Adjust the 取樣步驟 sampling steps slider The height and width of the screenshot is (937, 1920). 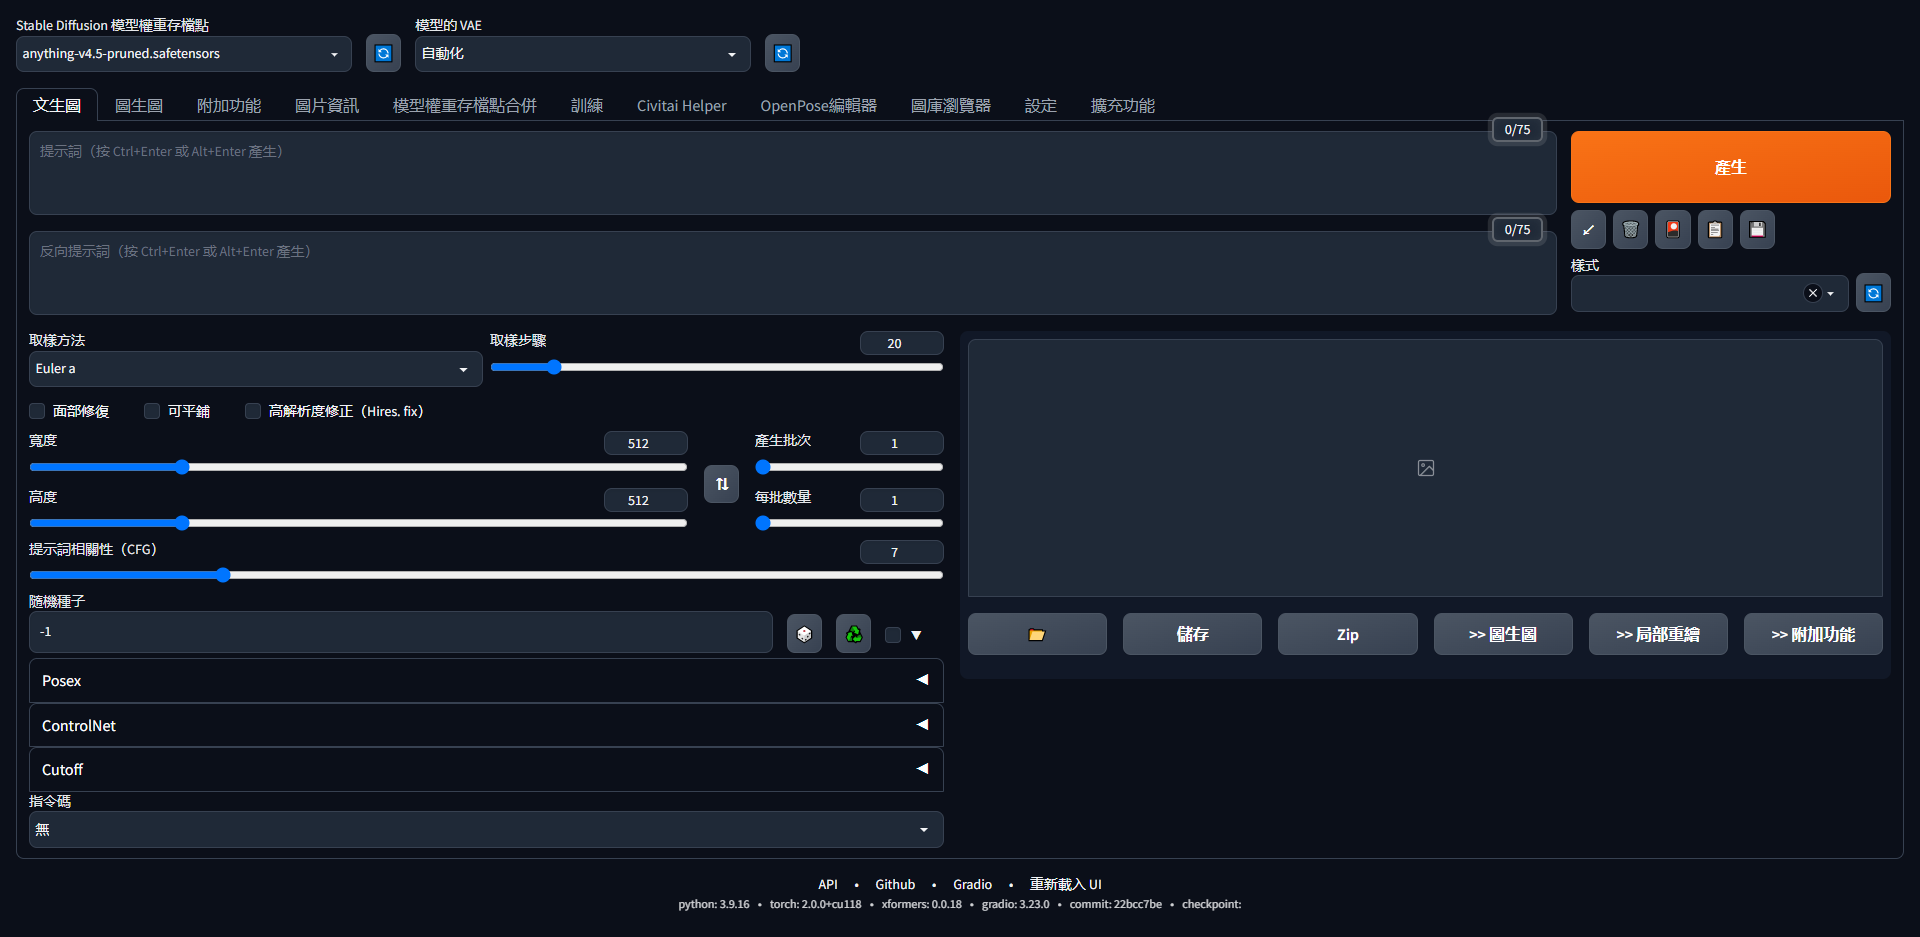point(716,367)
